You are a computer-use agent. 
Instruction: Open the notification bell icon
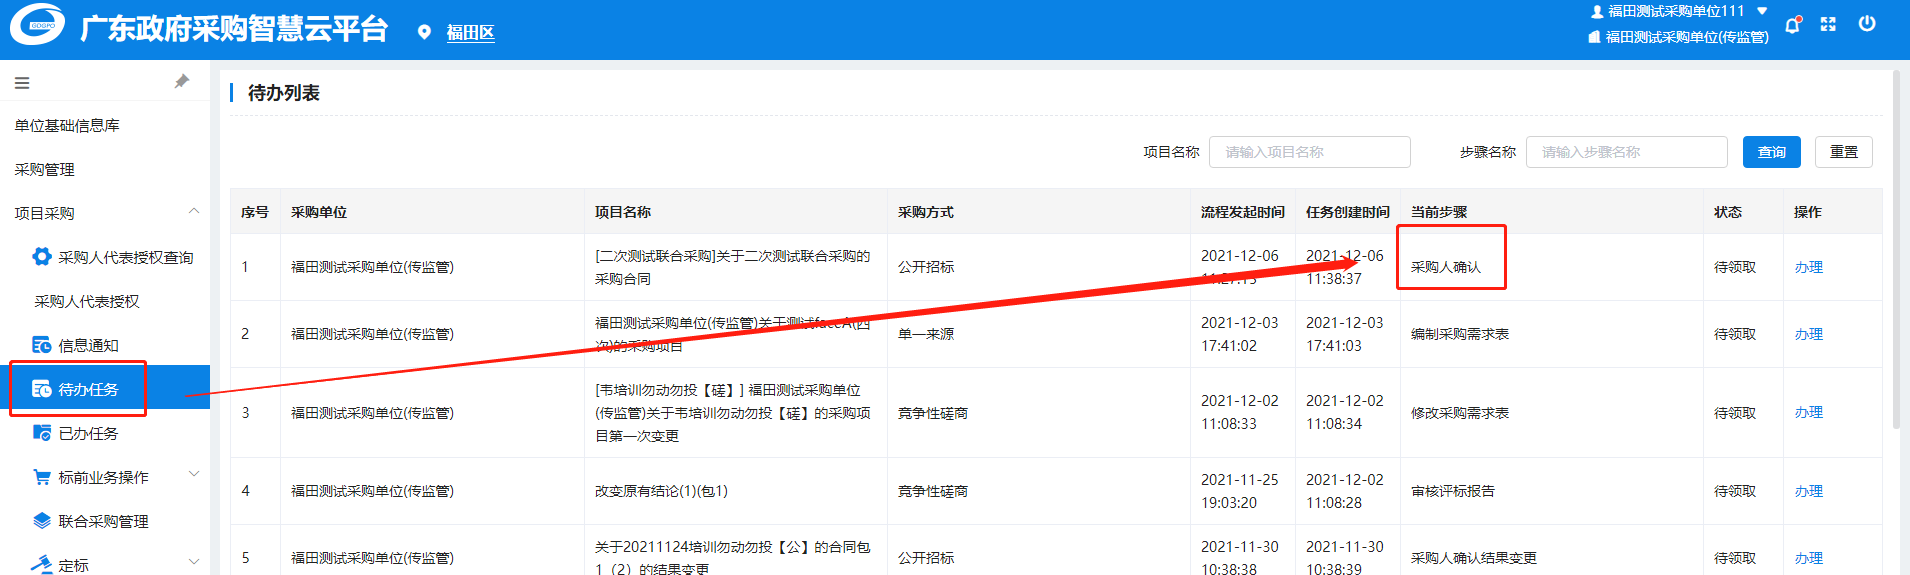coord(1792,25)
